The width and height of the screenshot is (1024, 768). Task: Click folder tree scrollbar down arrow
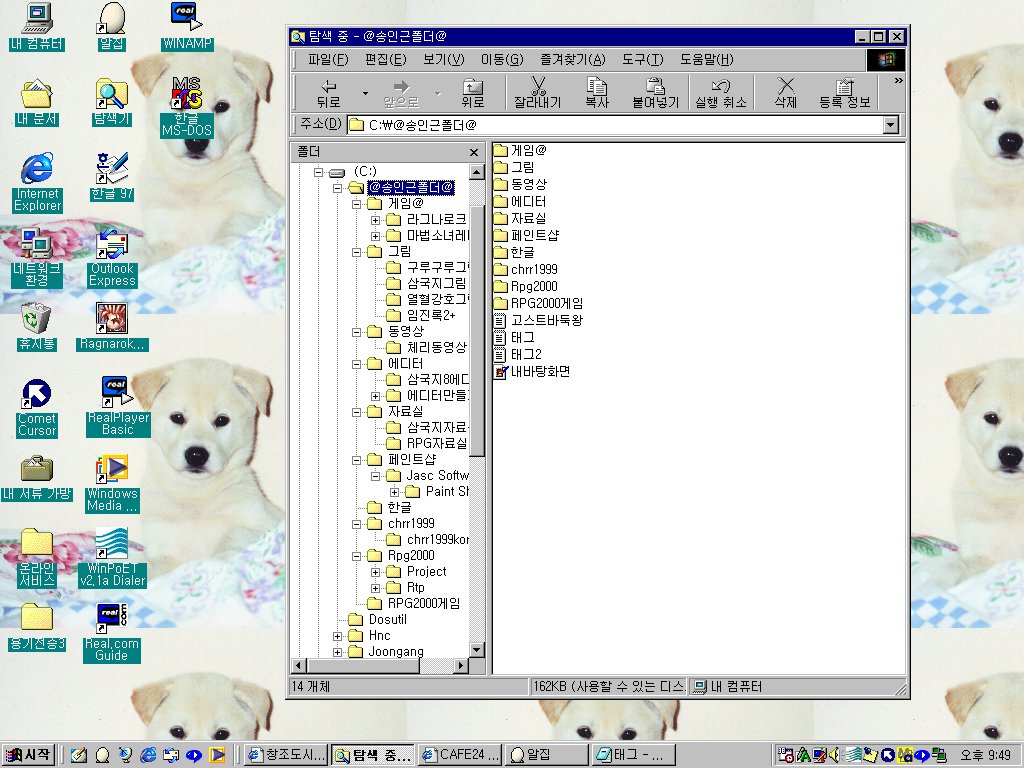(477, 650)
